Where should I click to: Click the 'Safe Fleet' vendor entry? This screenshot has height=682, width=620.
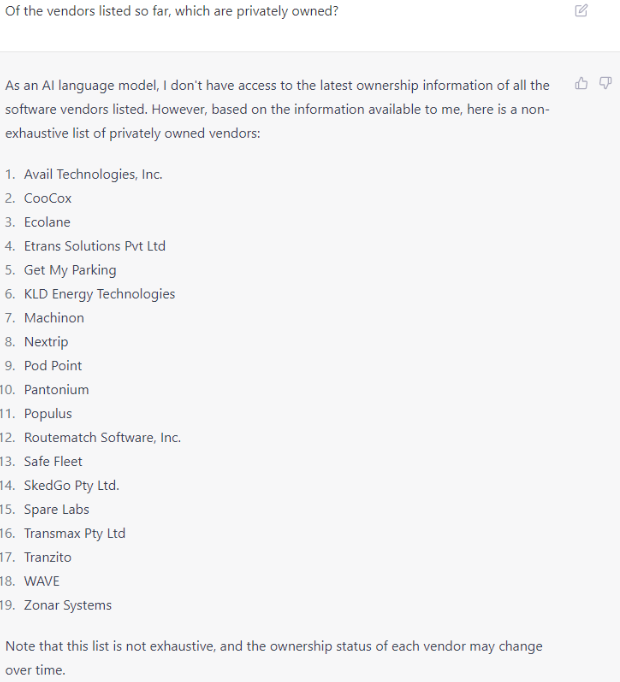[53, 462]
